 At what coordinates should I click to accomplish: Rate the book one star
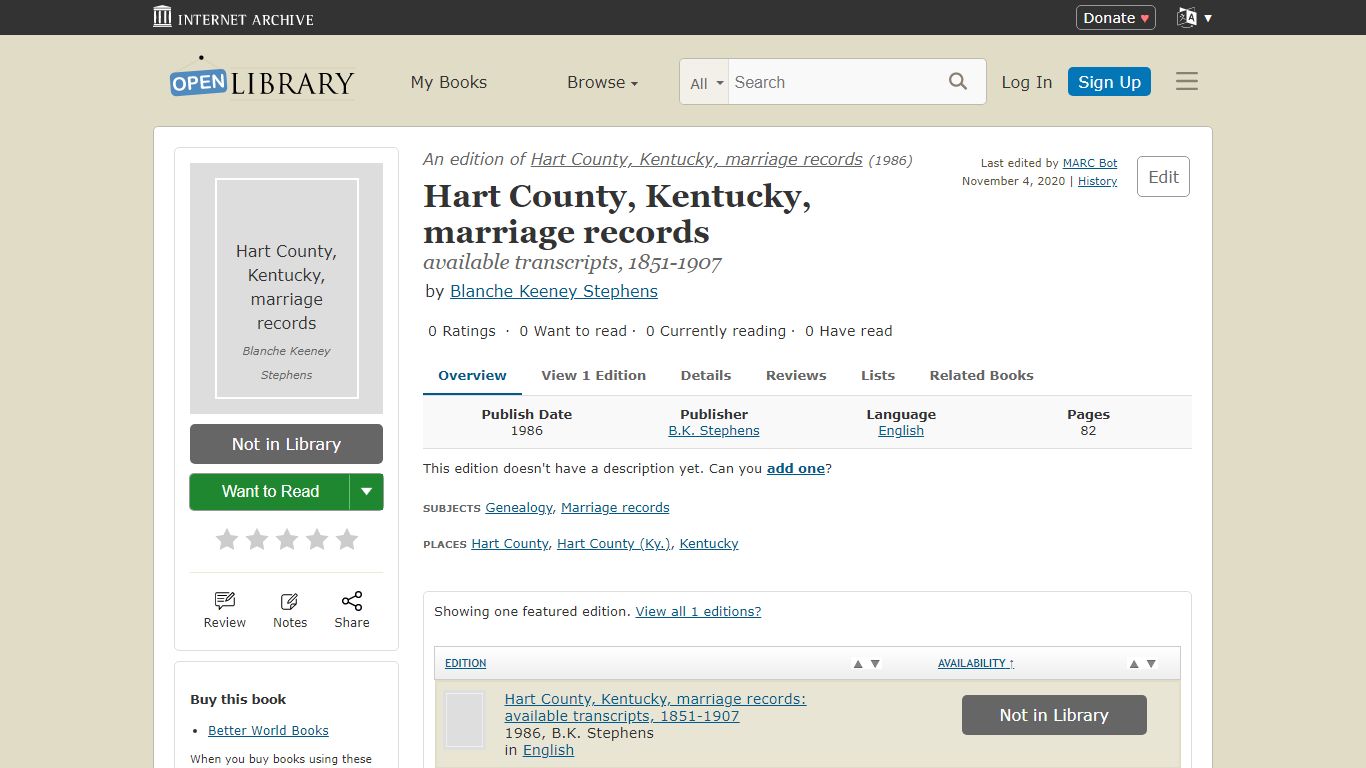(227, 540)
